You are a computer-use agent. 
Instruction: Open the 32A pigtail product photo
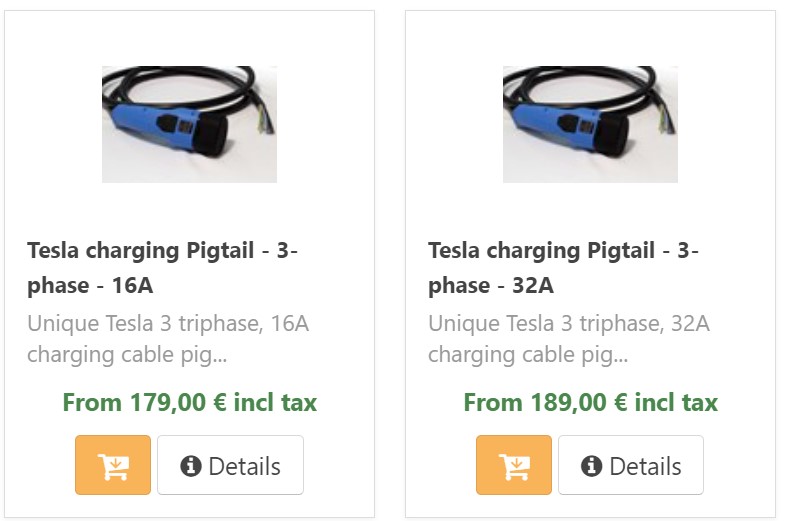[x=590, y=124]
